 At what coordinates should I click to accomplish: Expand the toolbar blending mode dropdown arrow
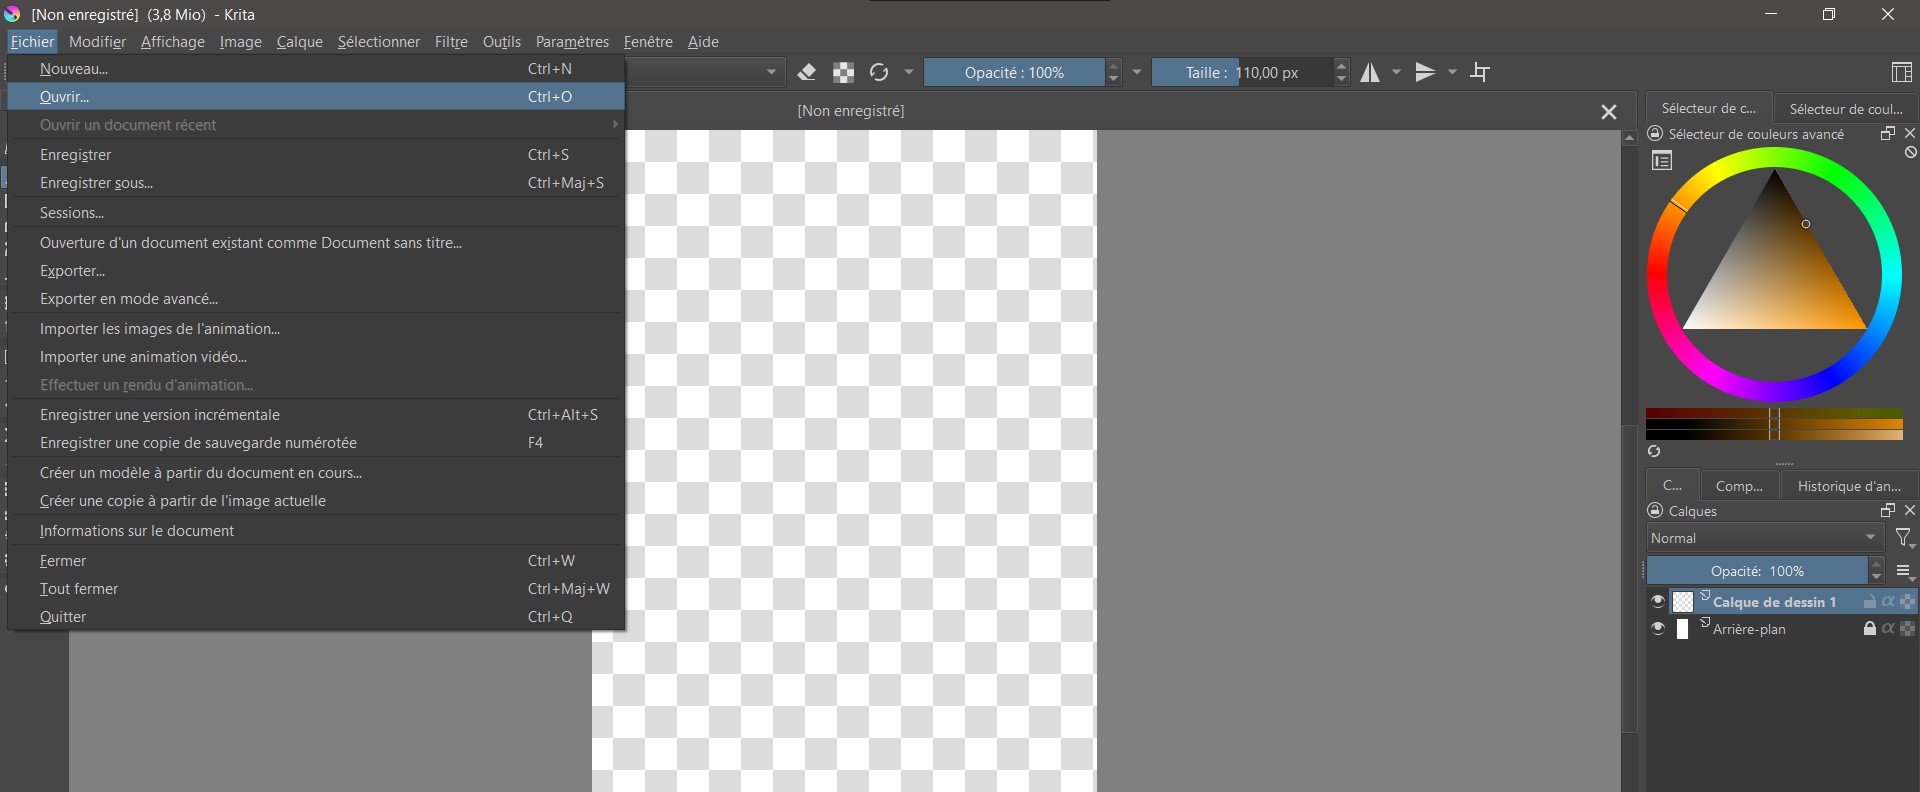[771, 72]
